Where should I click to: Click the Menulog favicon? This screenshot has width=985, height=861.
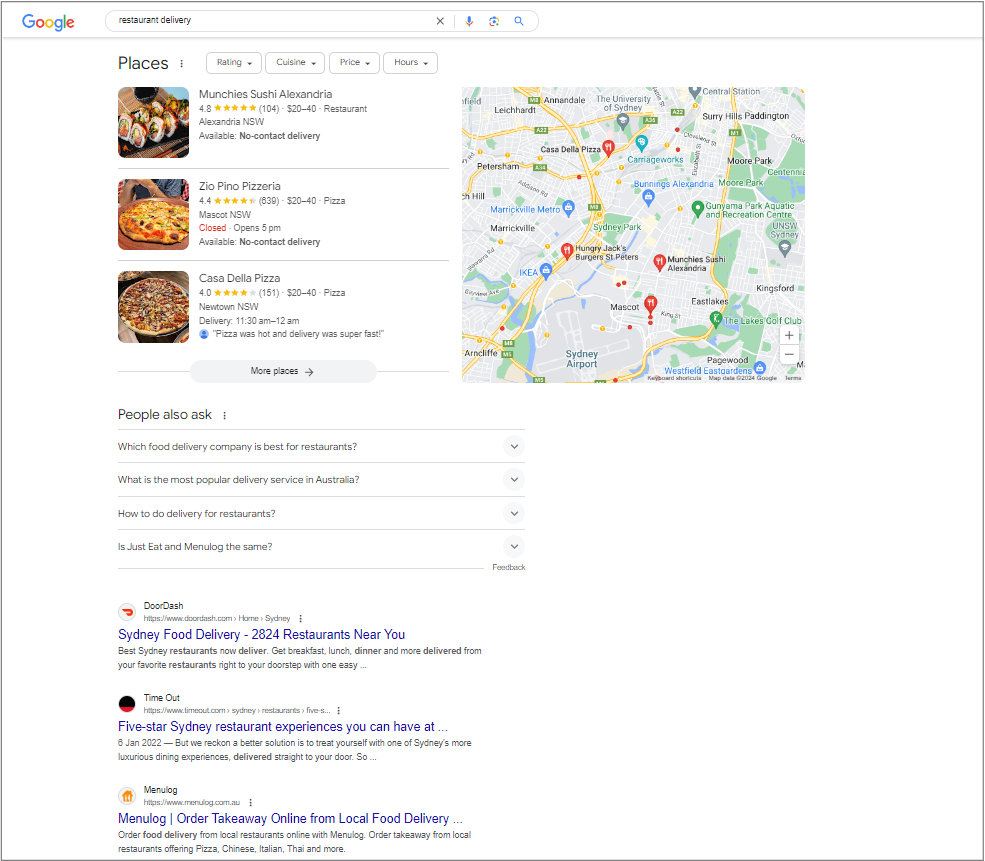point(127,796)
